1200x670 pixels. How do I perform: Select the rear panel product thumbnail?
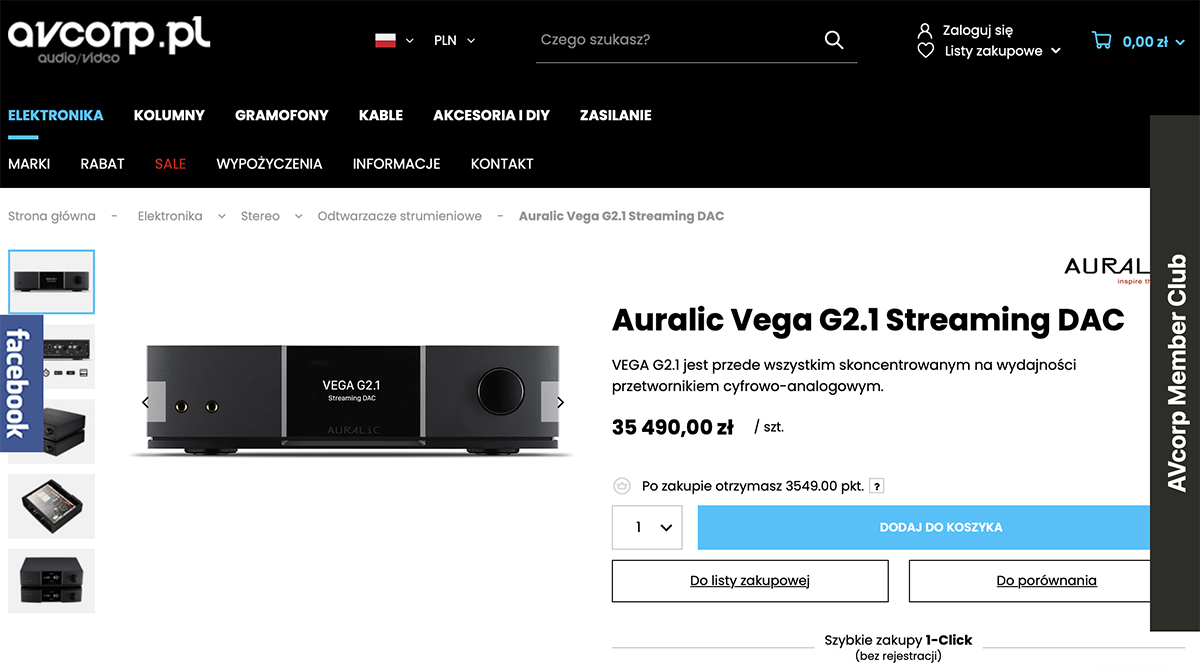(x=52, y=356)
